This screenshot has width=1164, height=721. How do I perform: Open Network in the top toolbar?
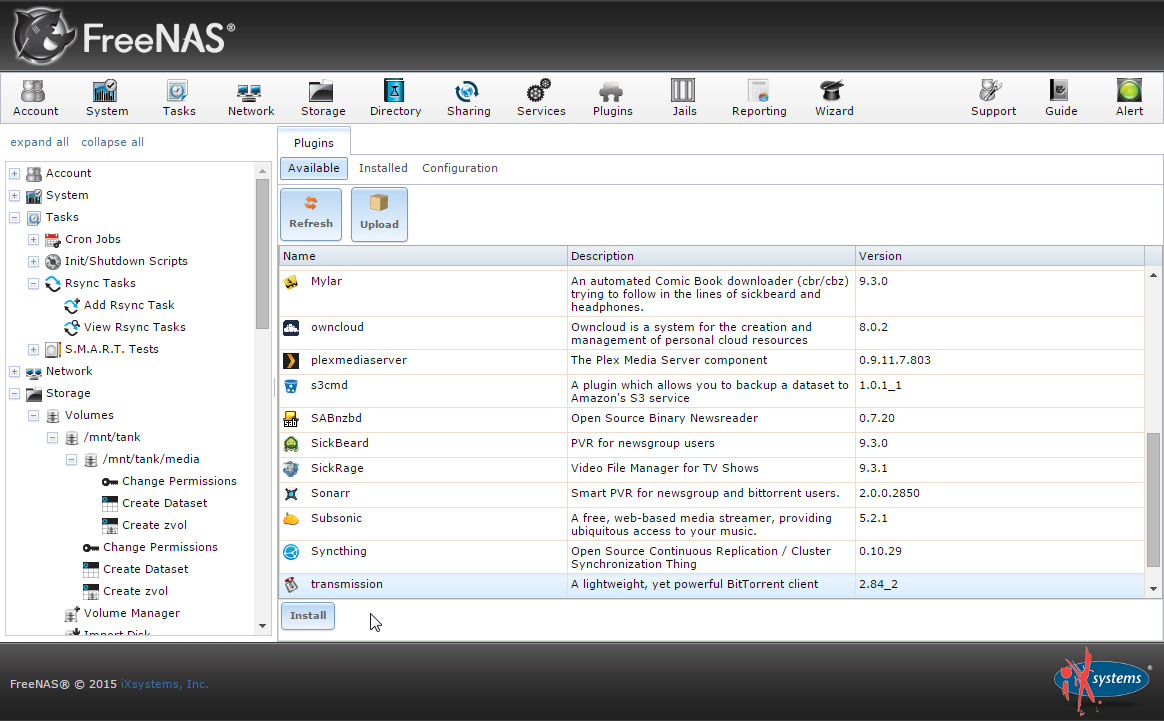250,98
